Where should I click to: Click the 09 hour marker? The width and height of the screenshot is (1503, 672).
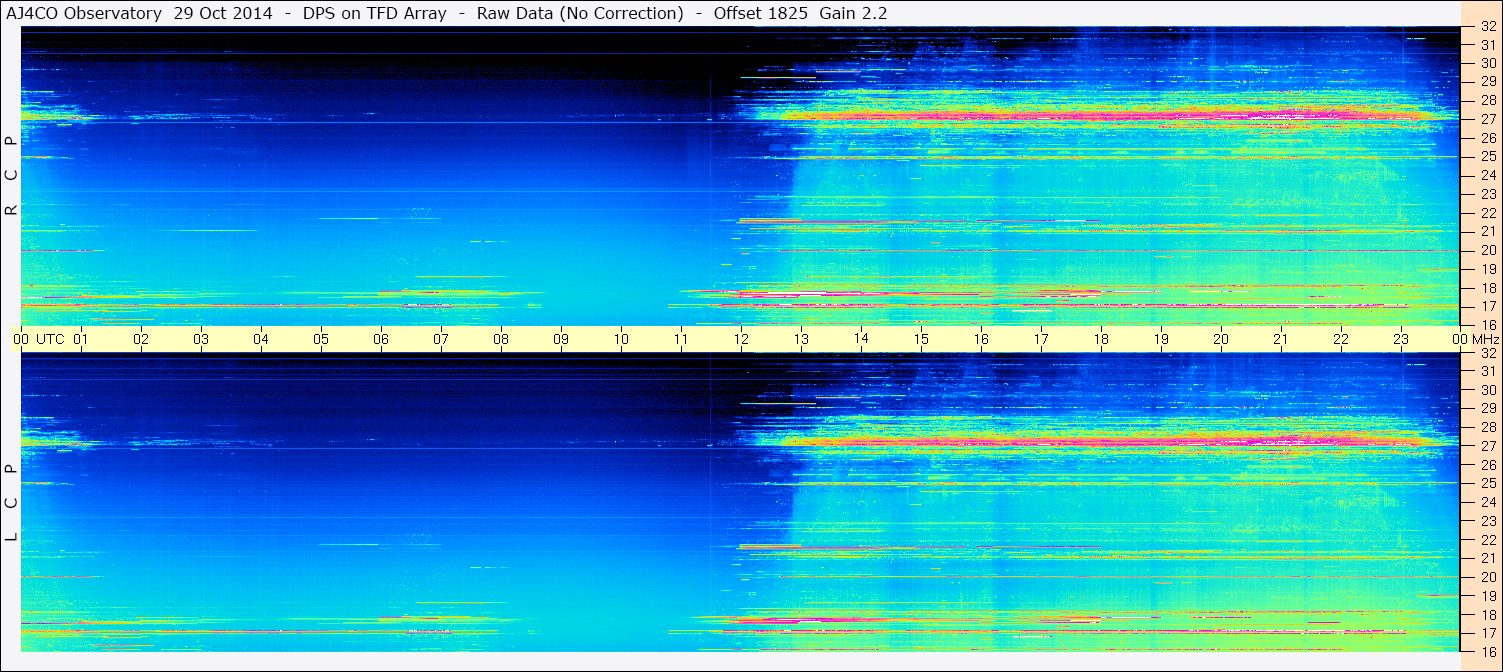[561, 339]
